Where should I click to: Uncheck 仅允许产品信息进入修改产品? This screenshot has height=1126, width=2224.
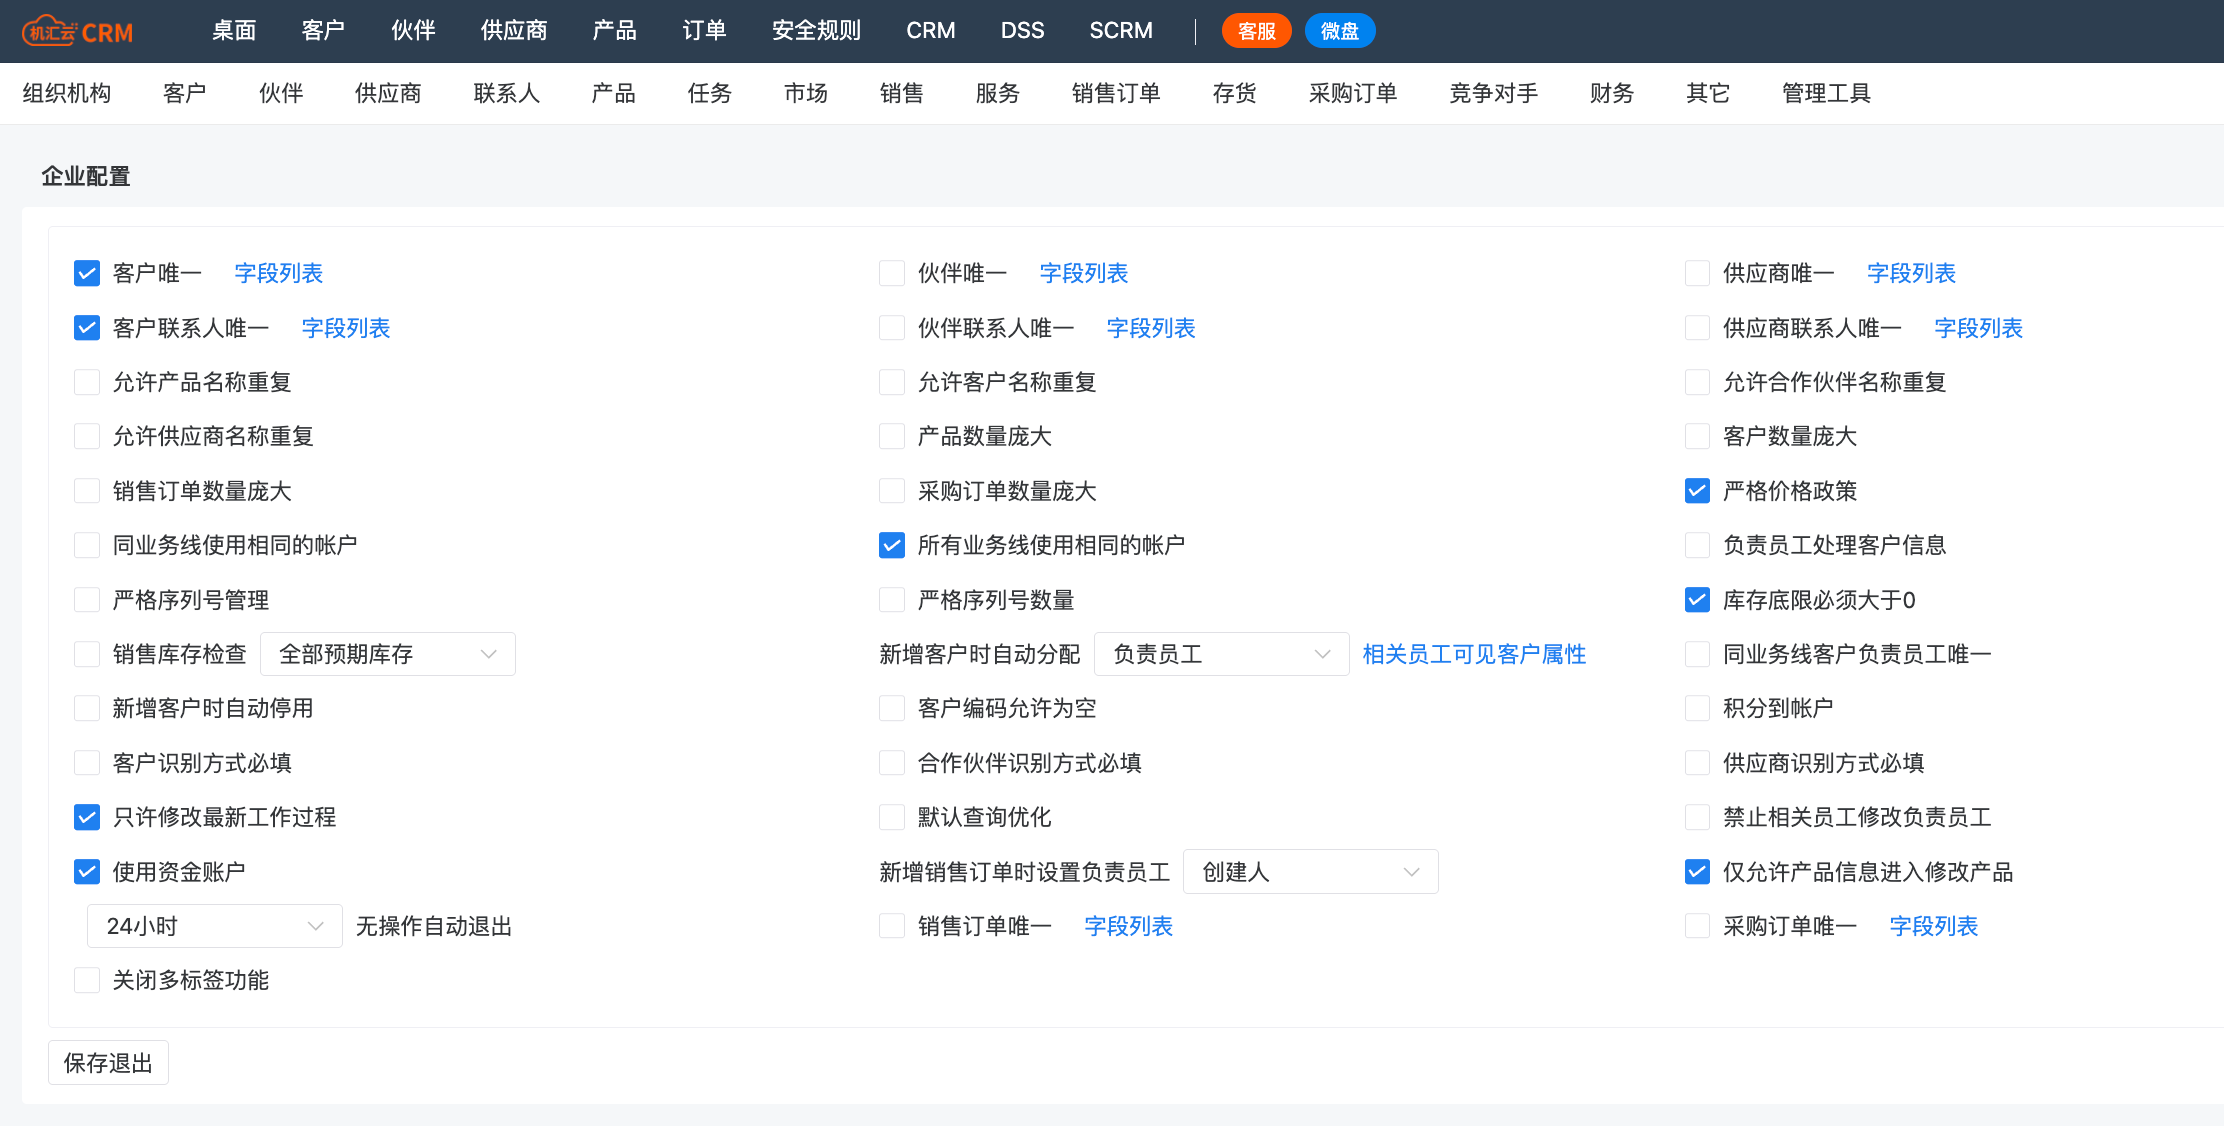click(1697, 872)
